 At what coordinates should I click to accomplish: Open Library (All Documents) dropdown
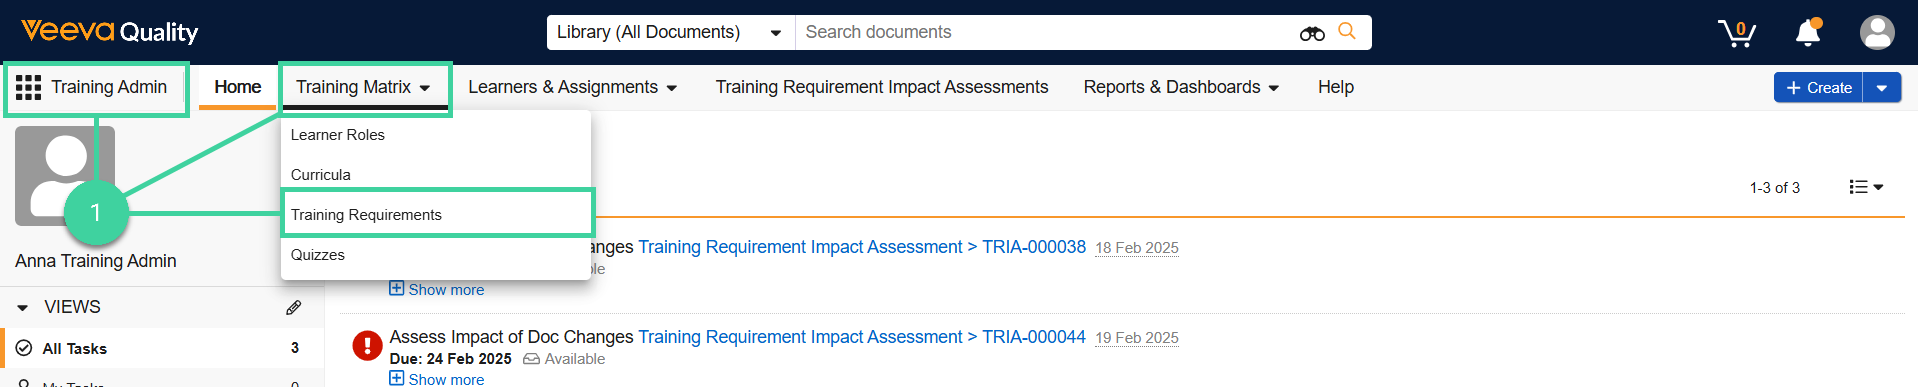pyautogui.click(x=670, y=32)
